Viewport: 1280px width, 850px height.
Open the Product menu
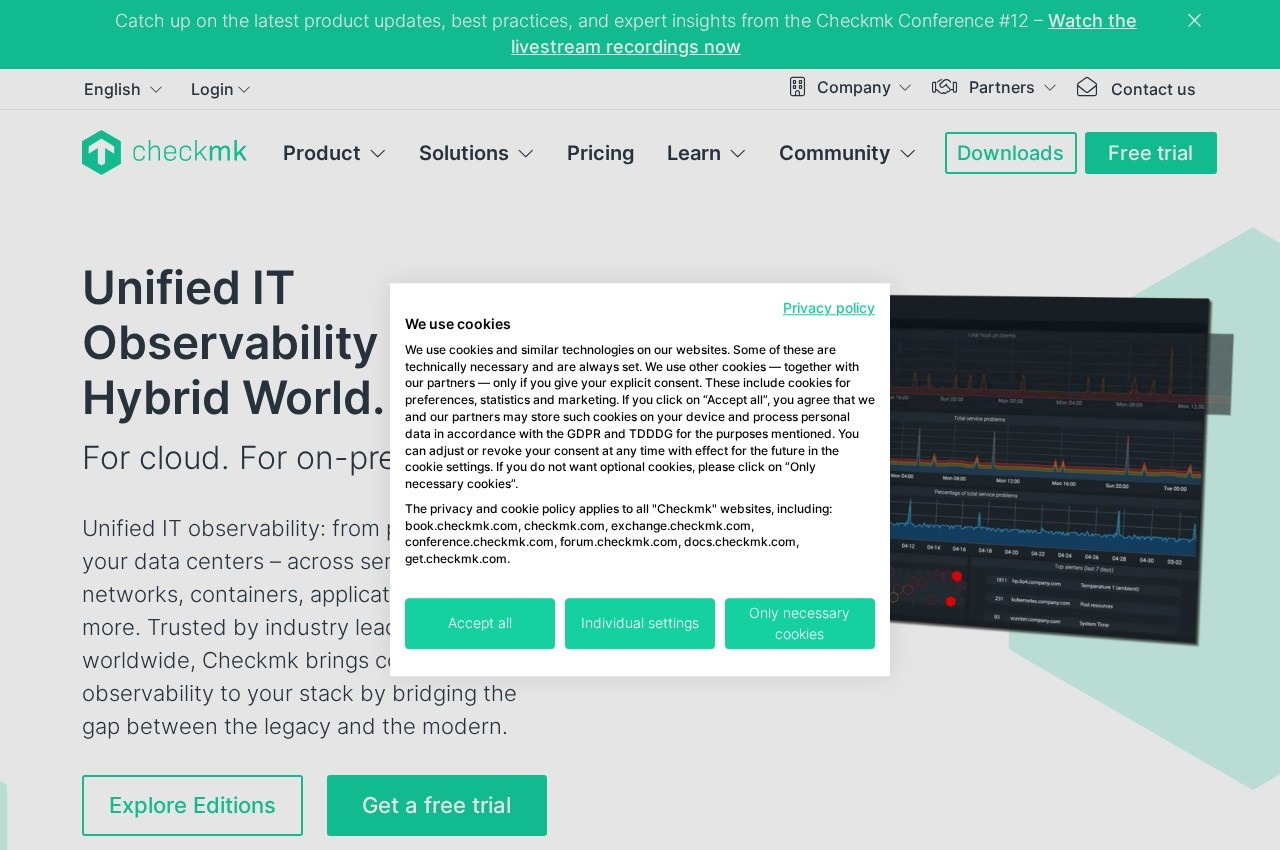click(x=321, y=153)
